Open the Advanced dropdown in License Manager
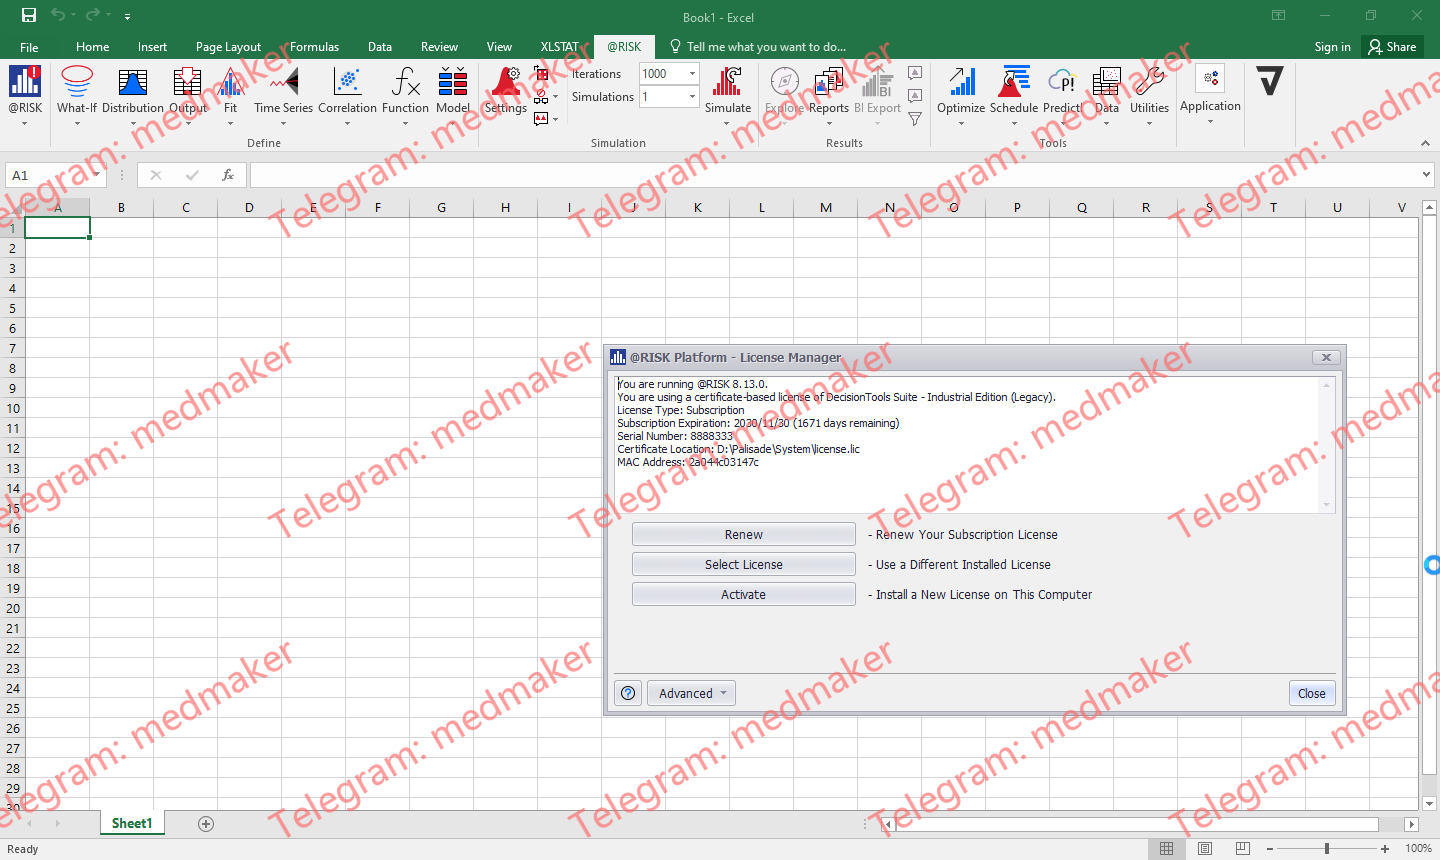 pos(691,693)
